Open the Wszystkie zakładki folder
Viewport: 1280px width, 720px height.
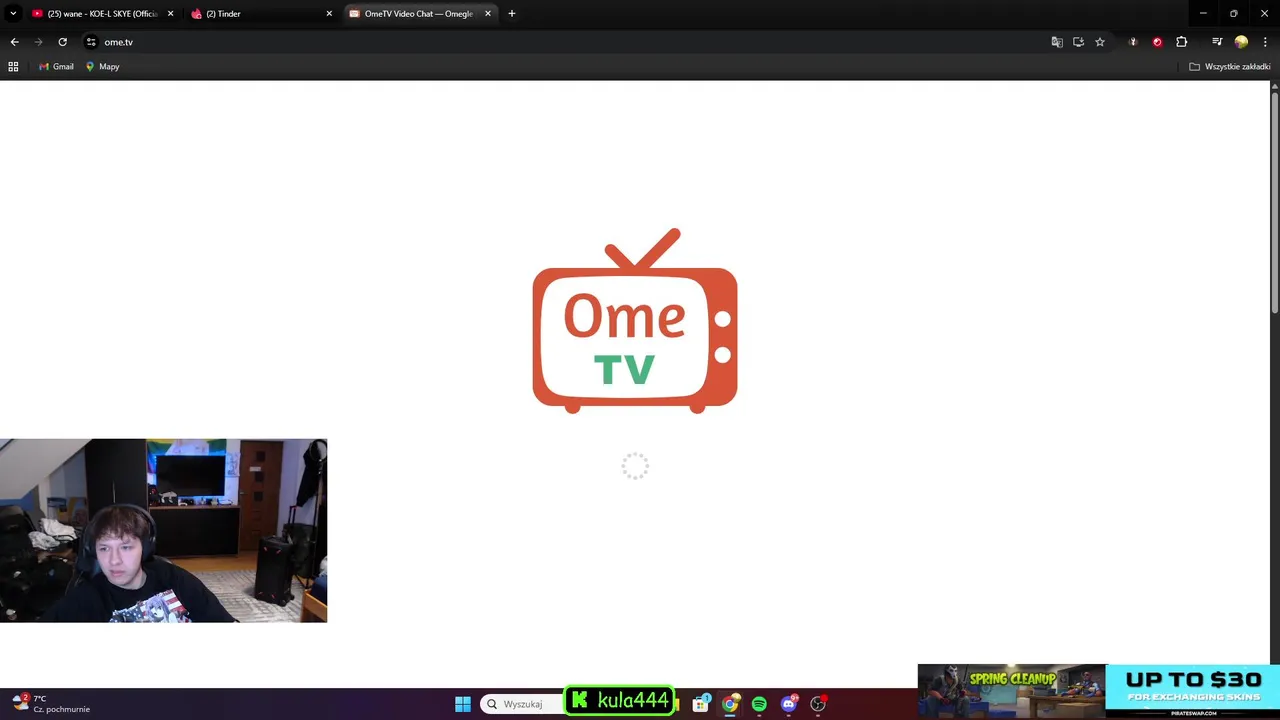pyautogui.click(x=1229, y=66)
